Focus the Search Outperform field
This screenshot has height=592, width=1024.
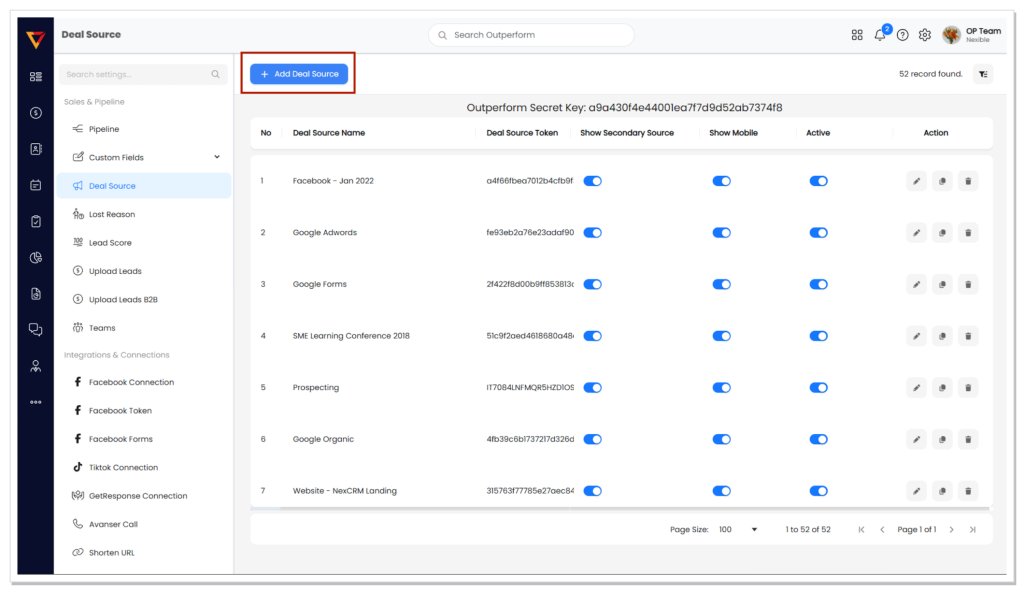[531, 35]
